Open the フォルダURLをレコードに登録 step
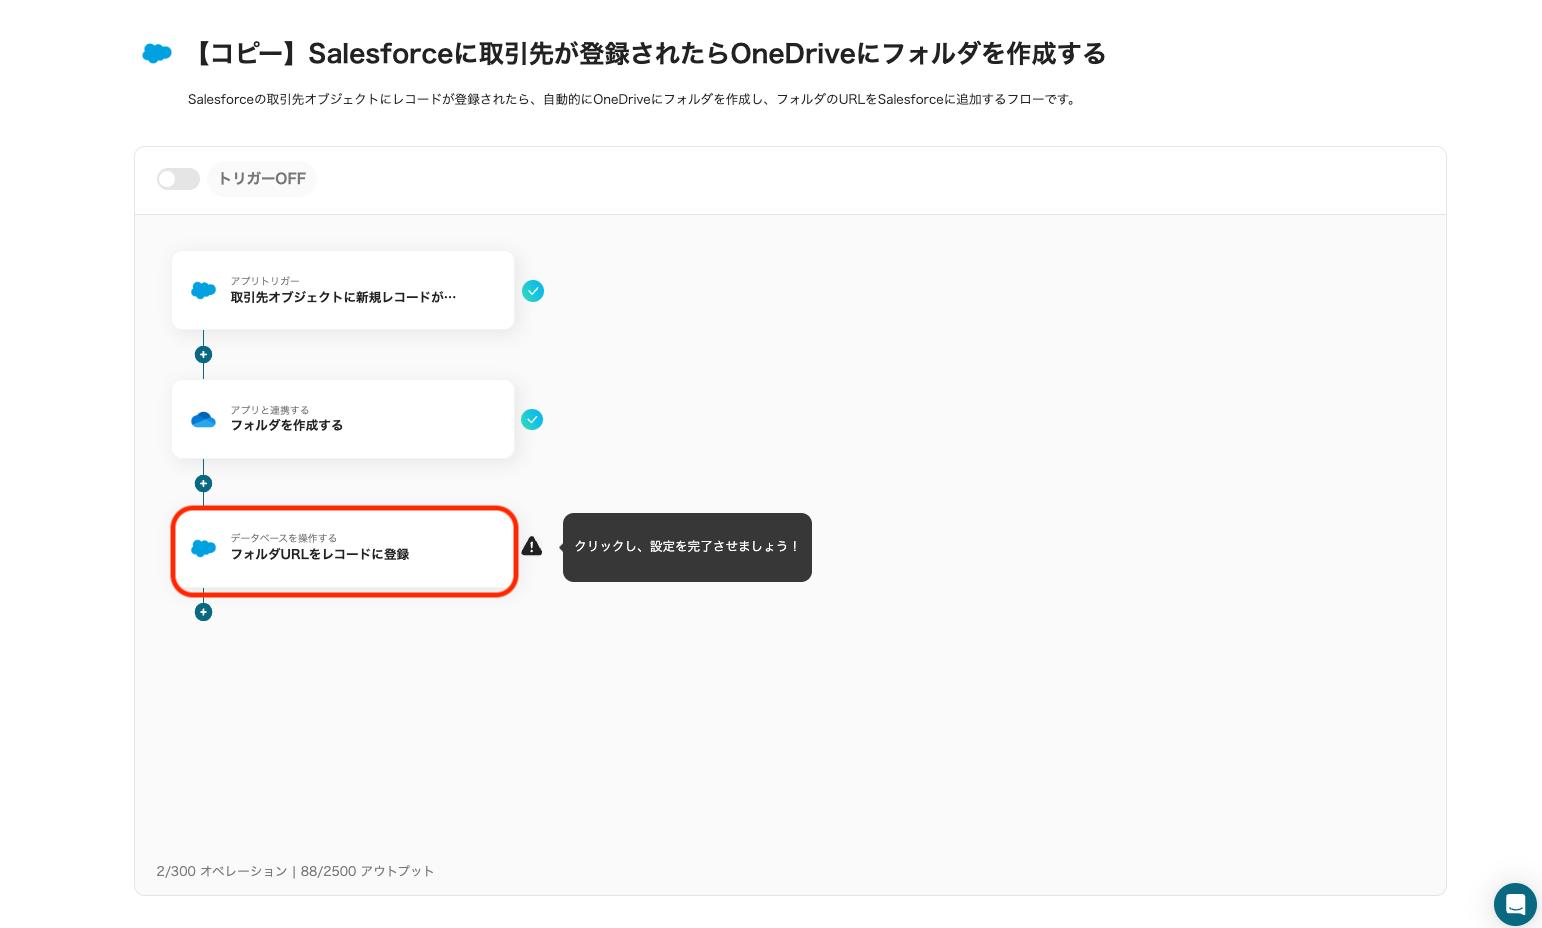 pyautogui.click(x=343, y=554)
